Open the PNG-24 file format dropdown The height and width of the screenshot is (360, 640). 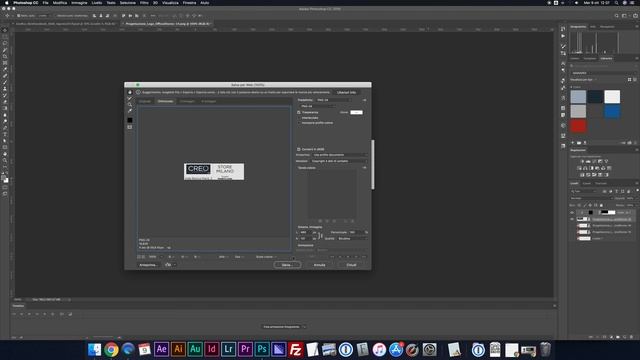(x=317, y=106)
